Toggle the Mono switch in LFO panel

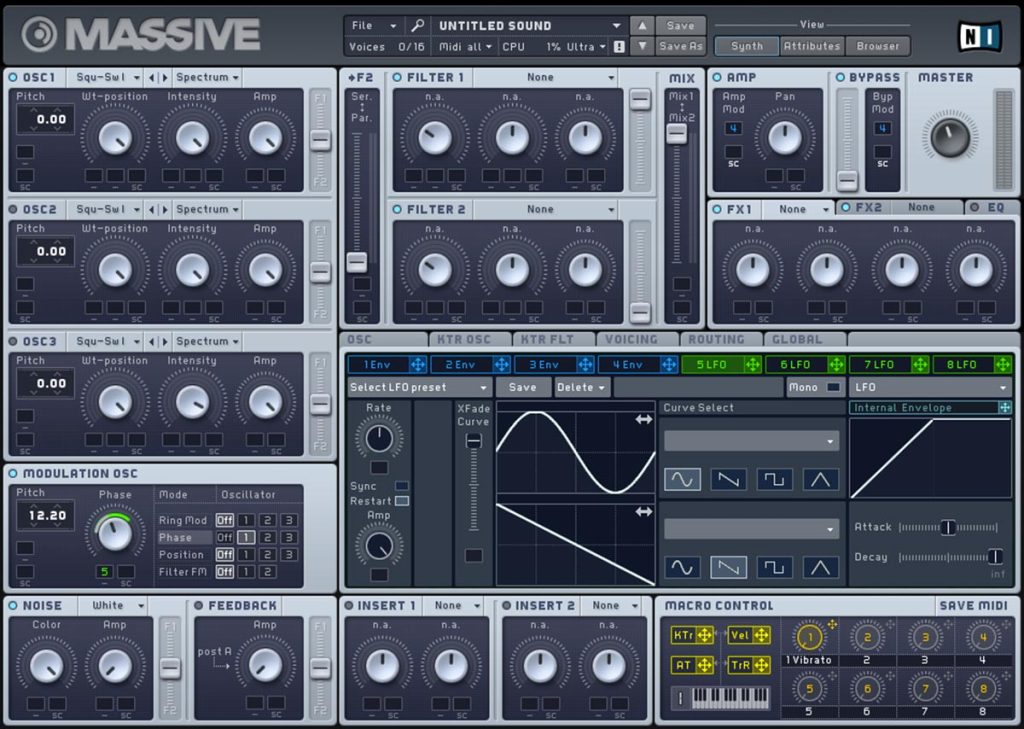pos(833,387)
